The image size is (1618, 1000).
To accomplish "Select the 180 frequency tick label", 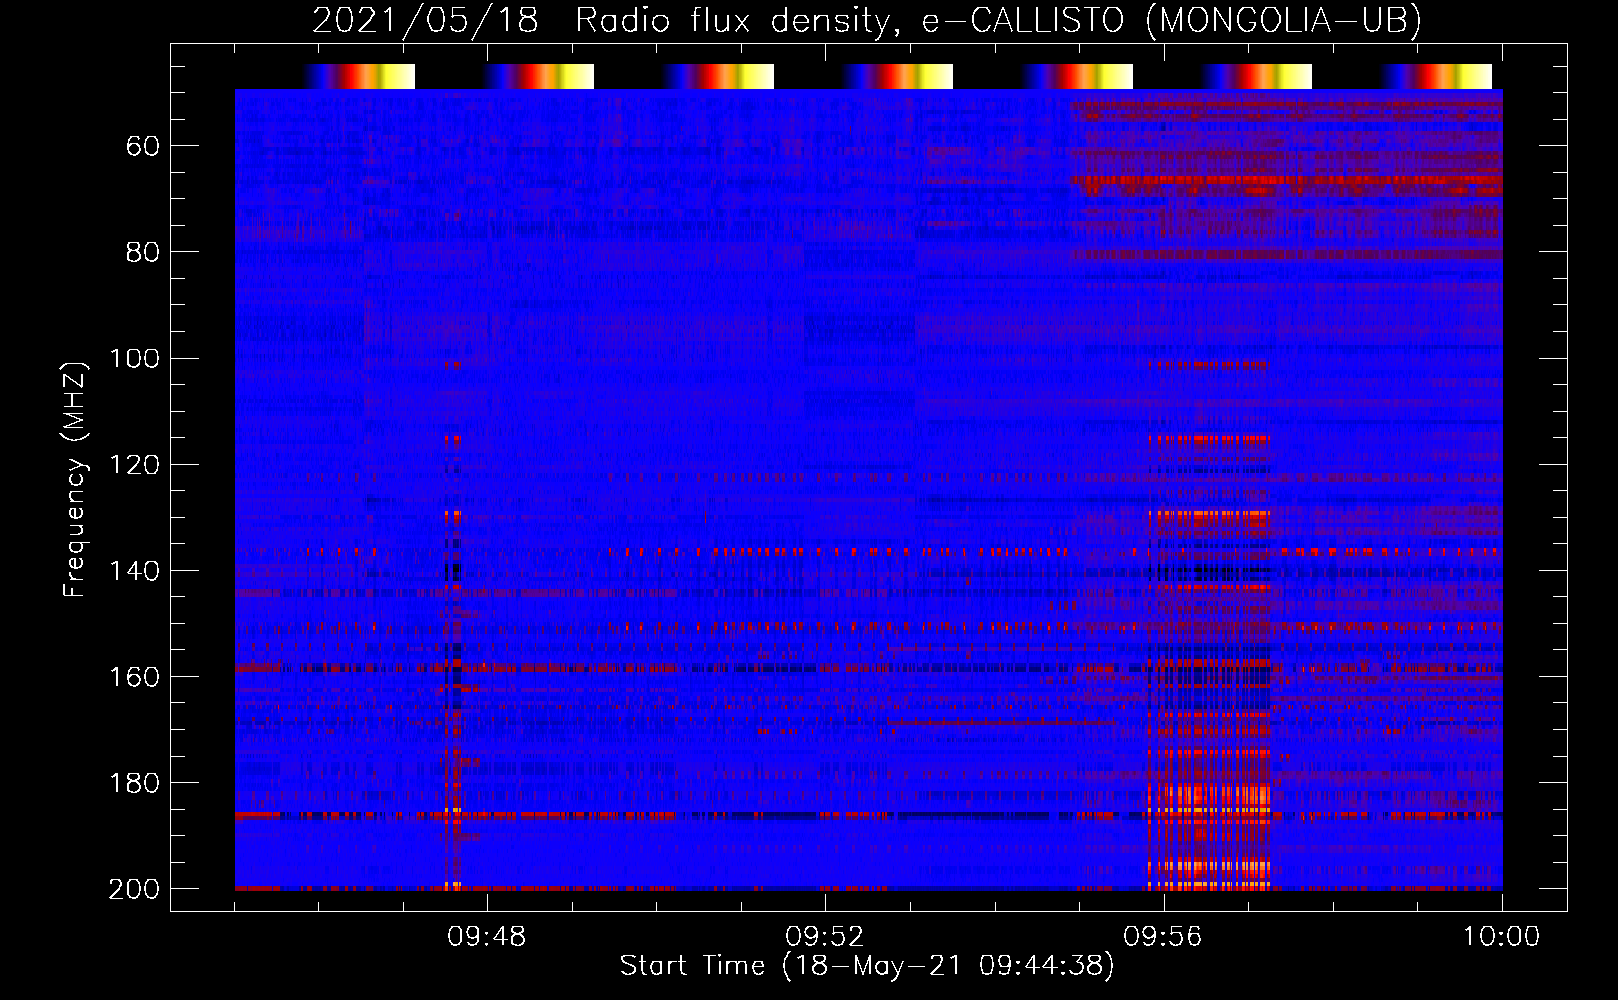I will [135, 782].
